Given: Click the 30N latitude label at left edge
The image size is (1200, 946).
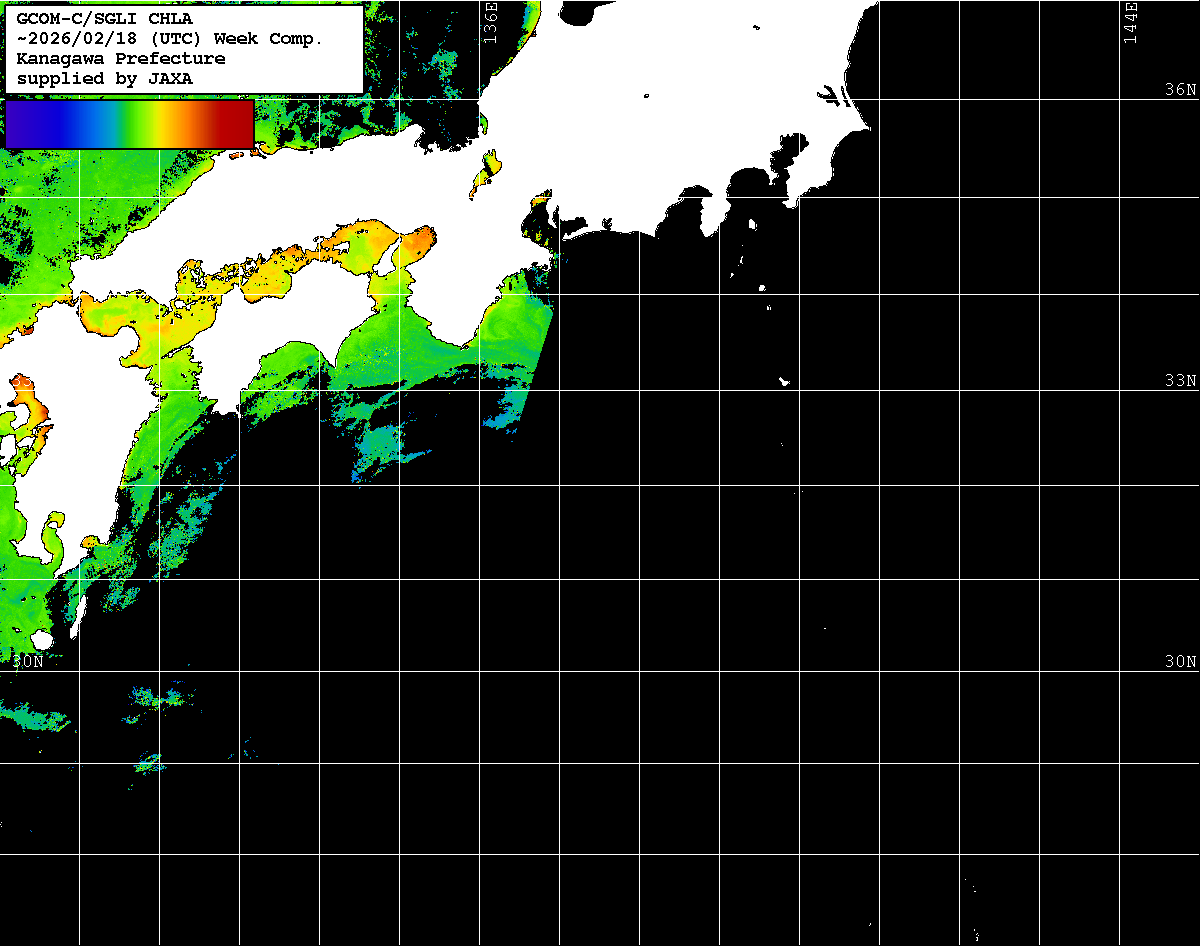Looking at the screenshot, I should tap(28, 662).
